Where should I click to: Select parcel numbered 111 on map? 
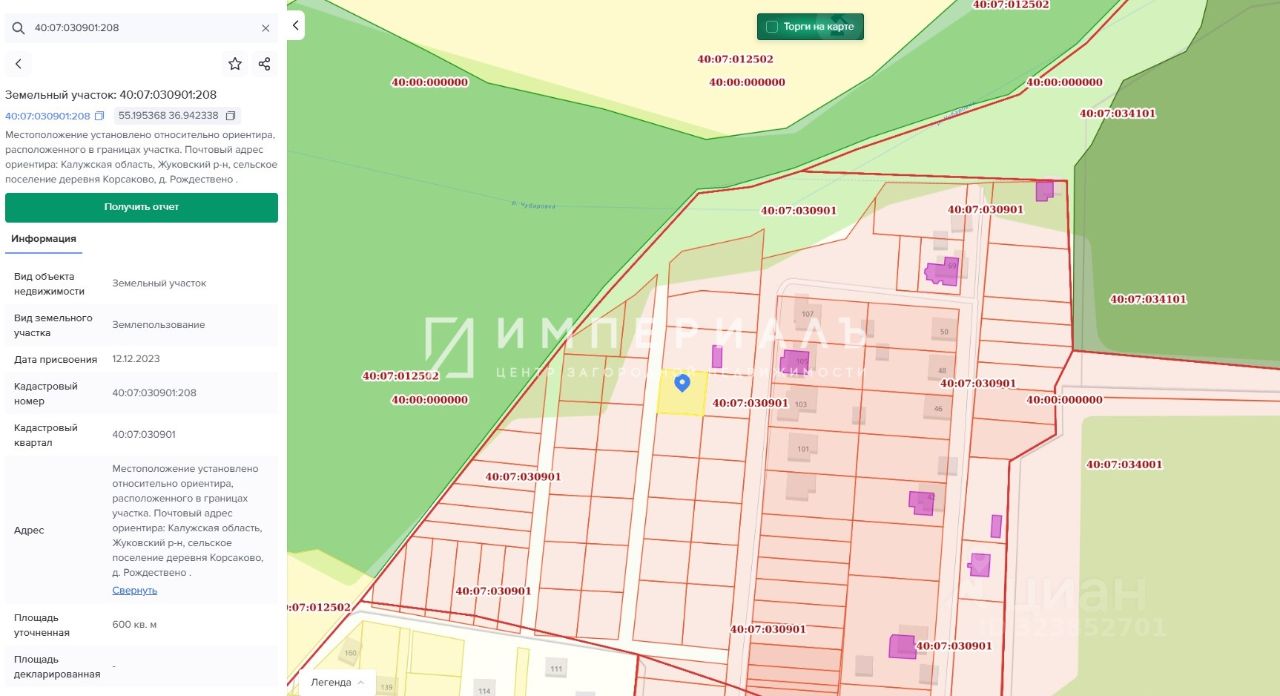coord(556,668)
